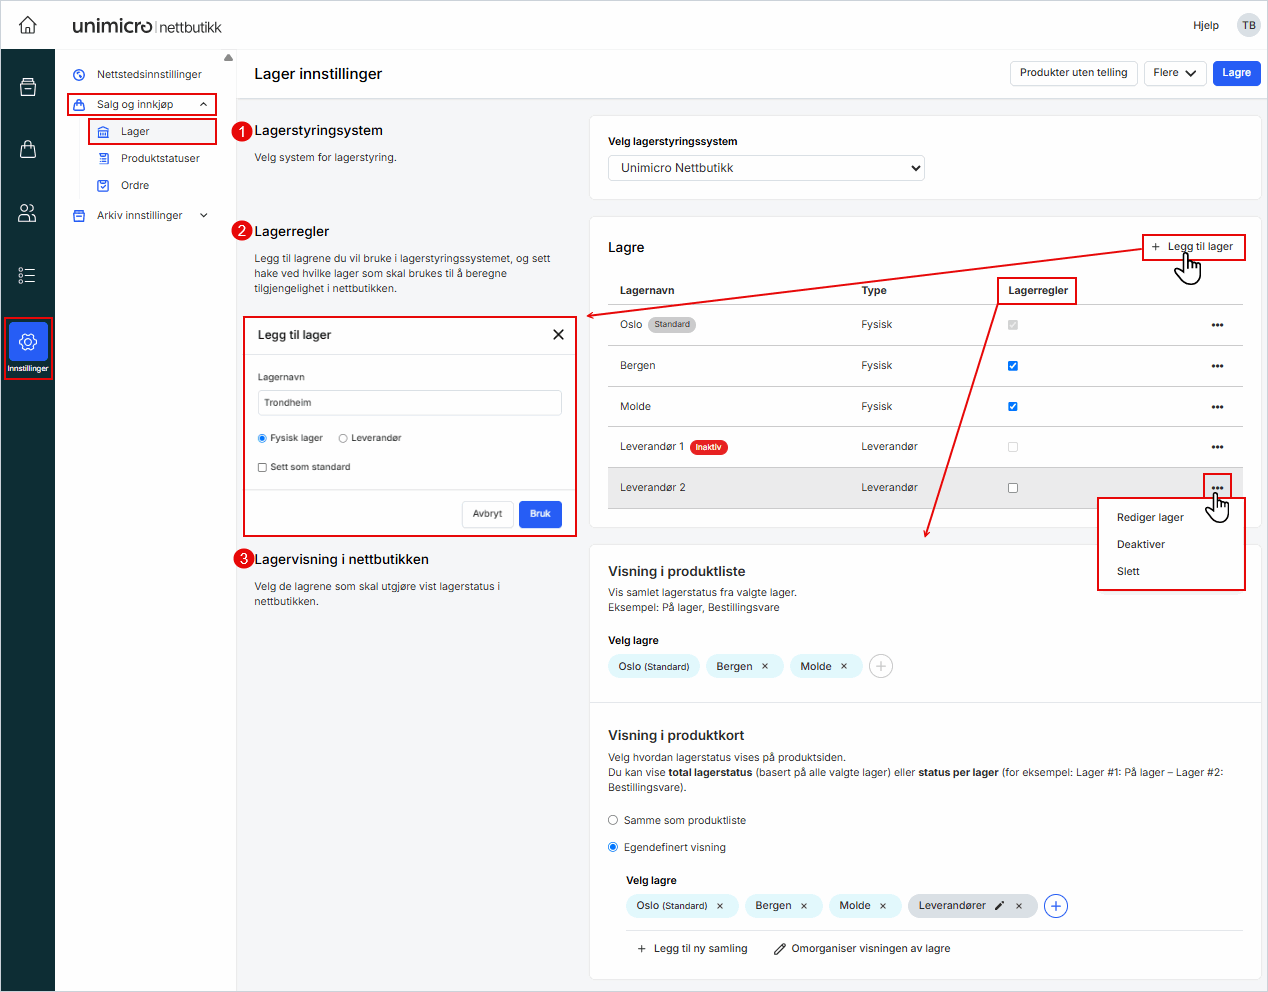
Task: Click TB user avatar
Action: (1248, 26)
